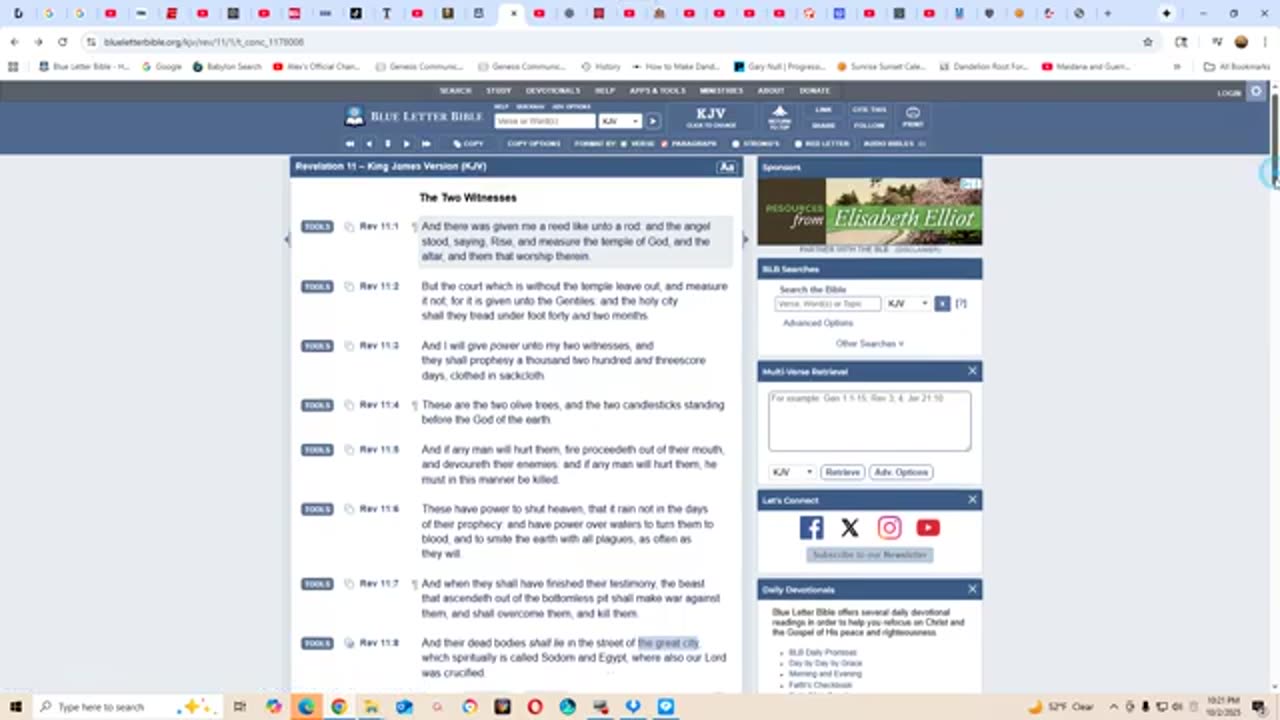This screenshot has width=1280, height=720.
Task: Go to the previous chapter using the double-left arrow
Action: click(349, 144)
